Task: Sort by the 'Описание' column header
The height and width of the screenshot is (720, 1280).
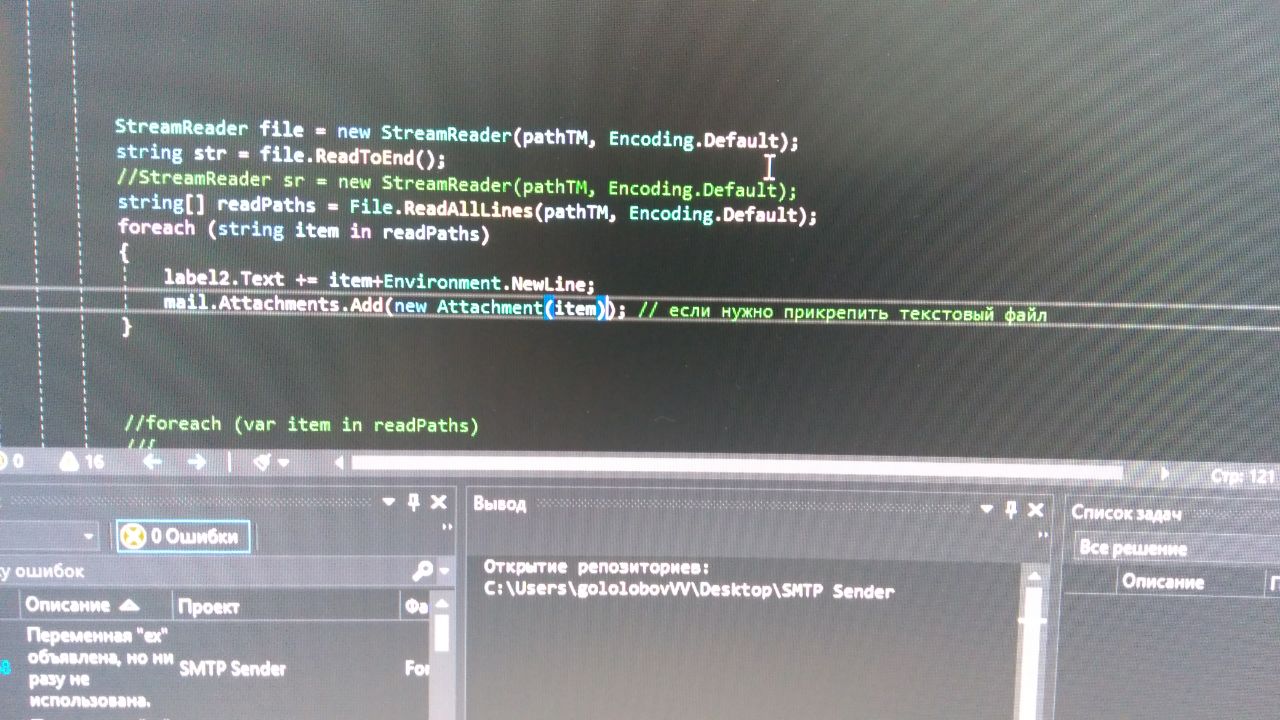Action: coord(82,605)
